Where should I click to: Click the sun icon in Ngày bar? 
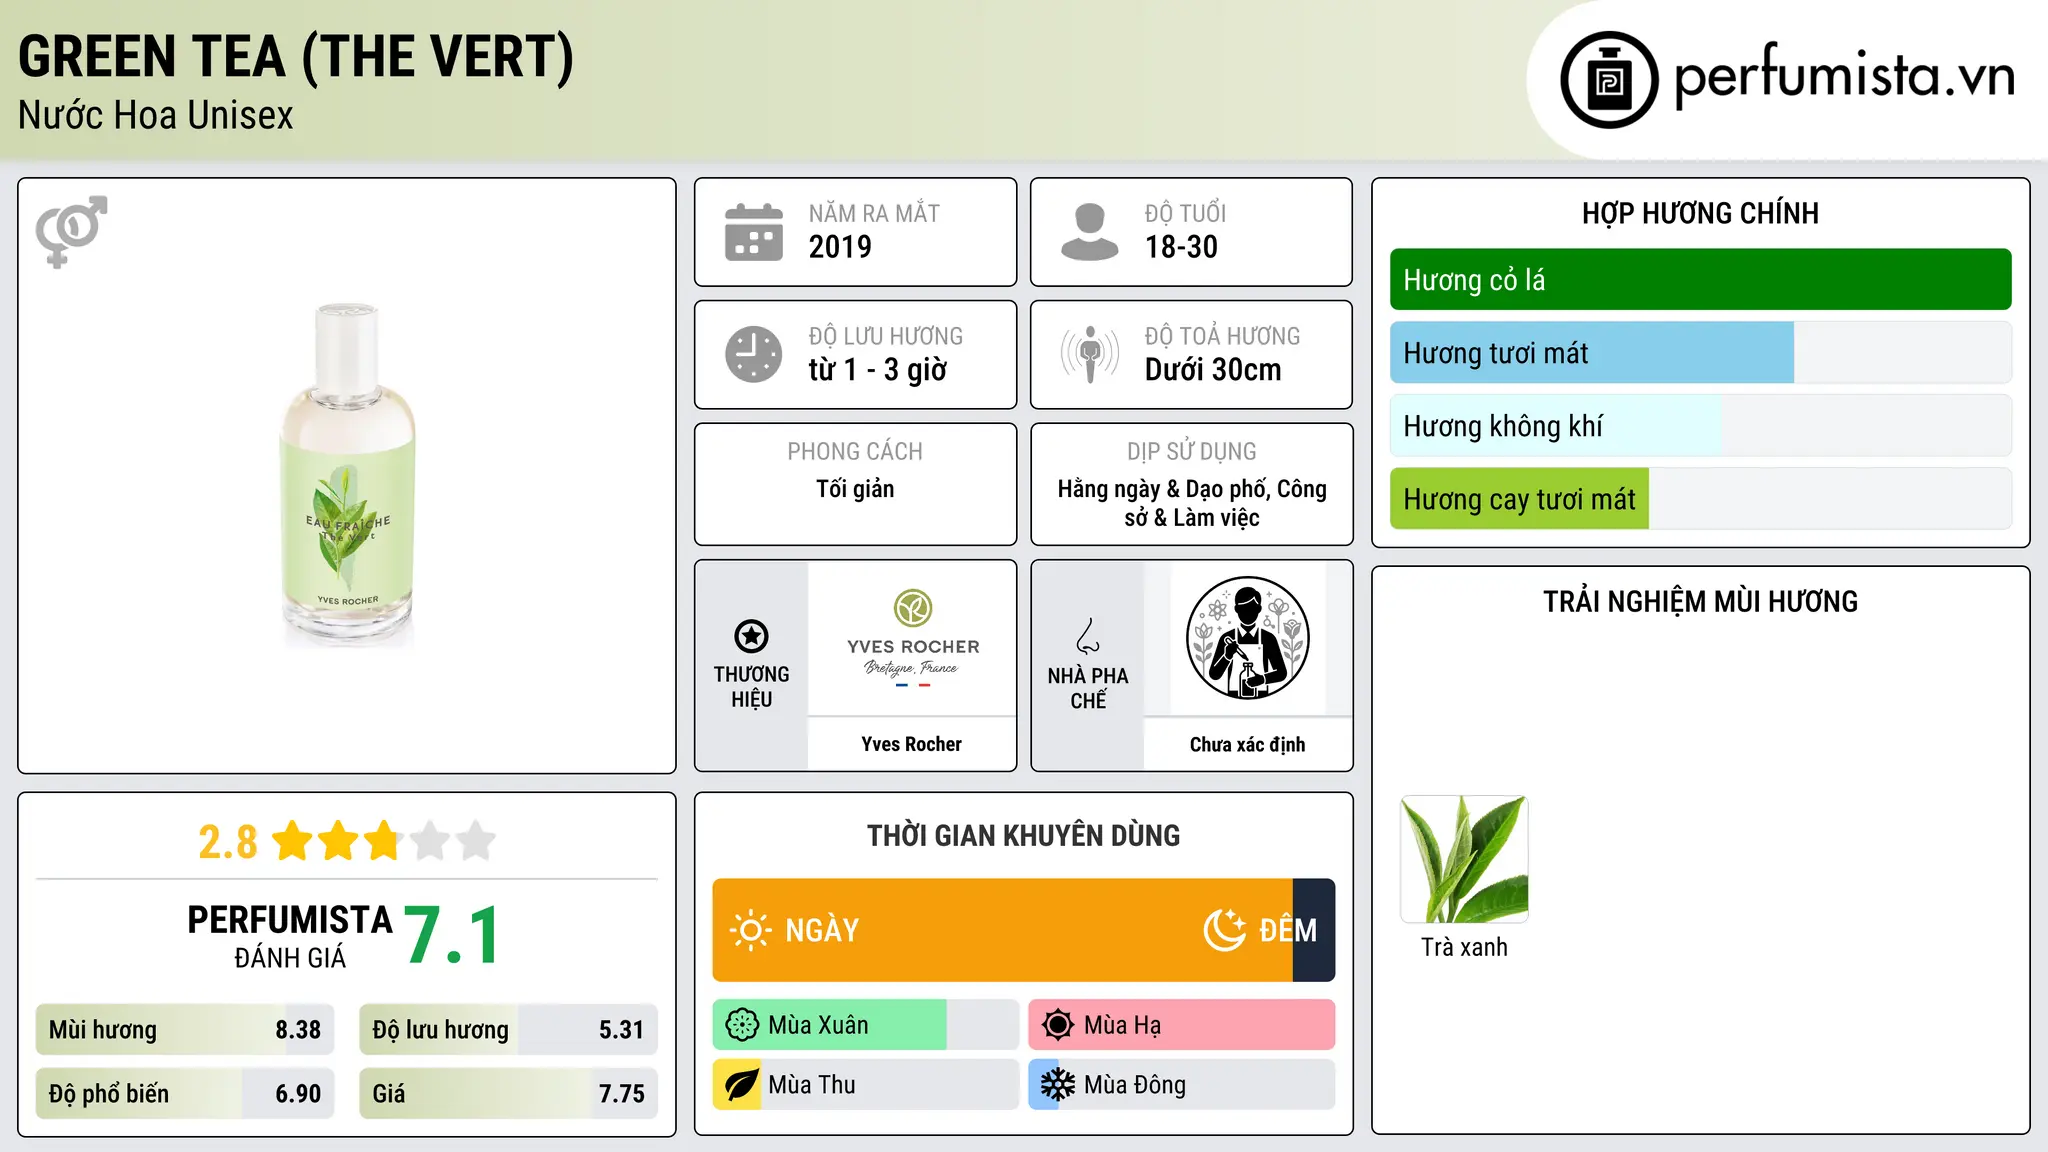[750, 930]
